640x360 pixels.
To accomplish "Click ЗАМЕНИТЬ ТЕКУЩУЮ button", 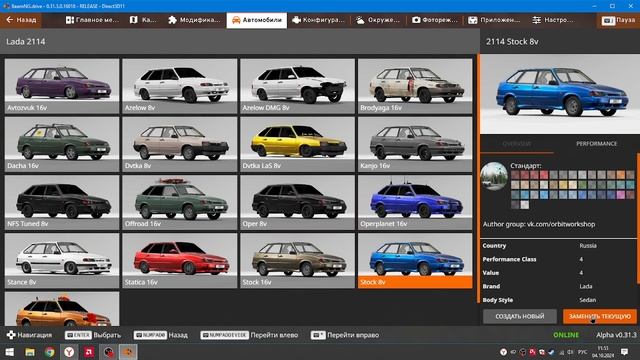I will point(600,316).
